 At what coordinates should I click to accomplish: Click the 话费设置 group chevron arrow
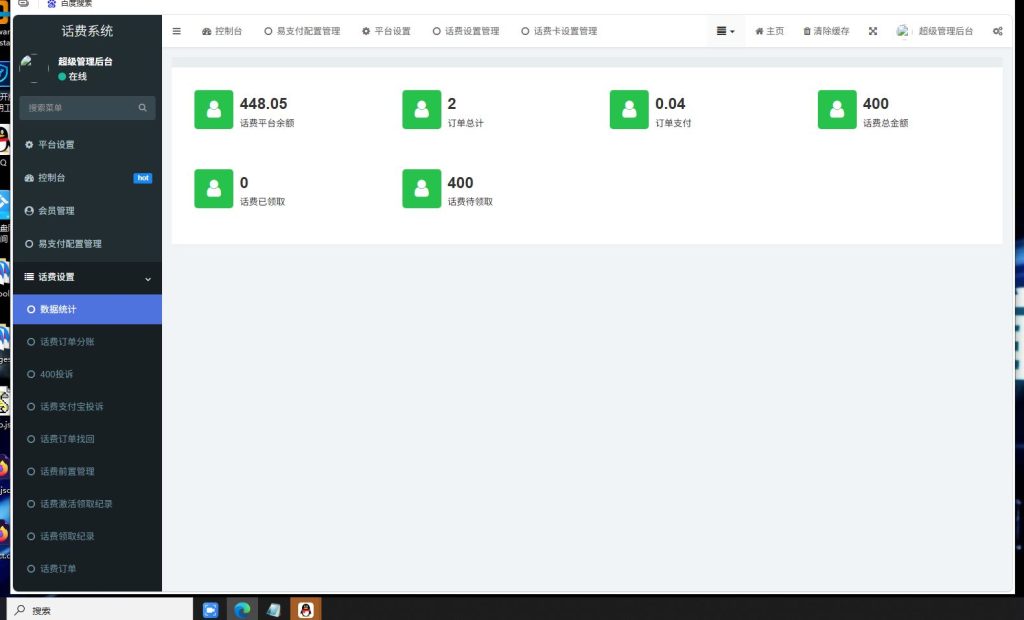click(x=148, y=279)
